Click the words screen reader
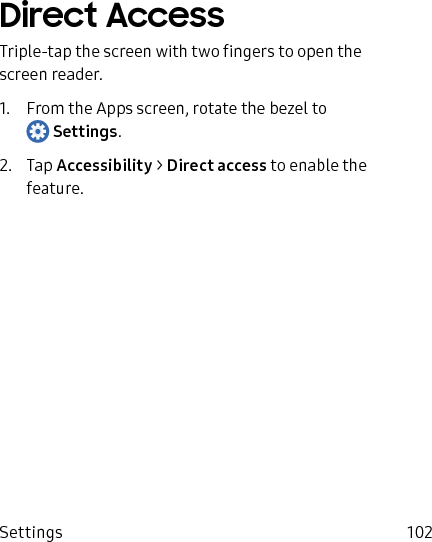The image size is (432, 542). point(51,75)
